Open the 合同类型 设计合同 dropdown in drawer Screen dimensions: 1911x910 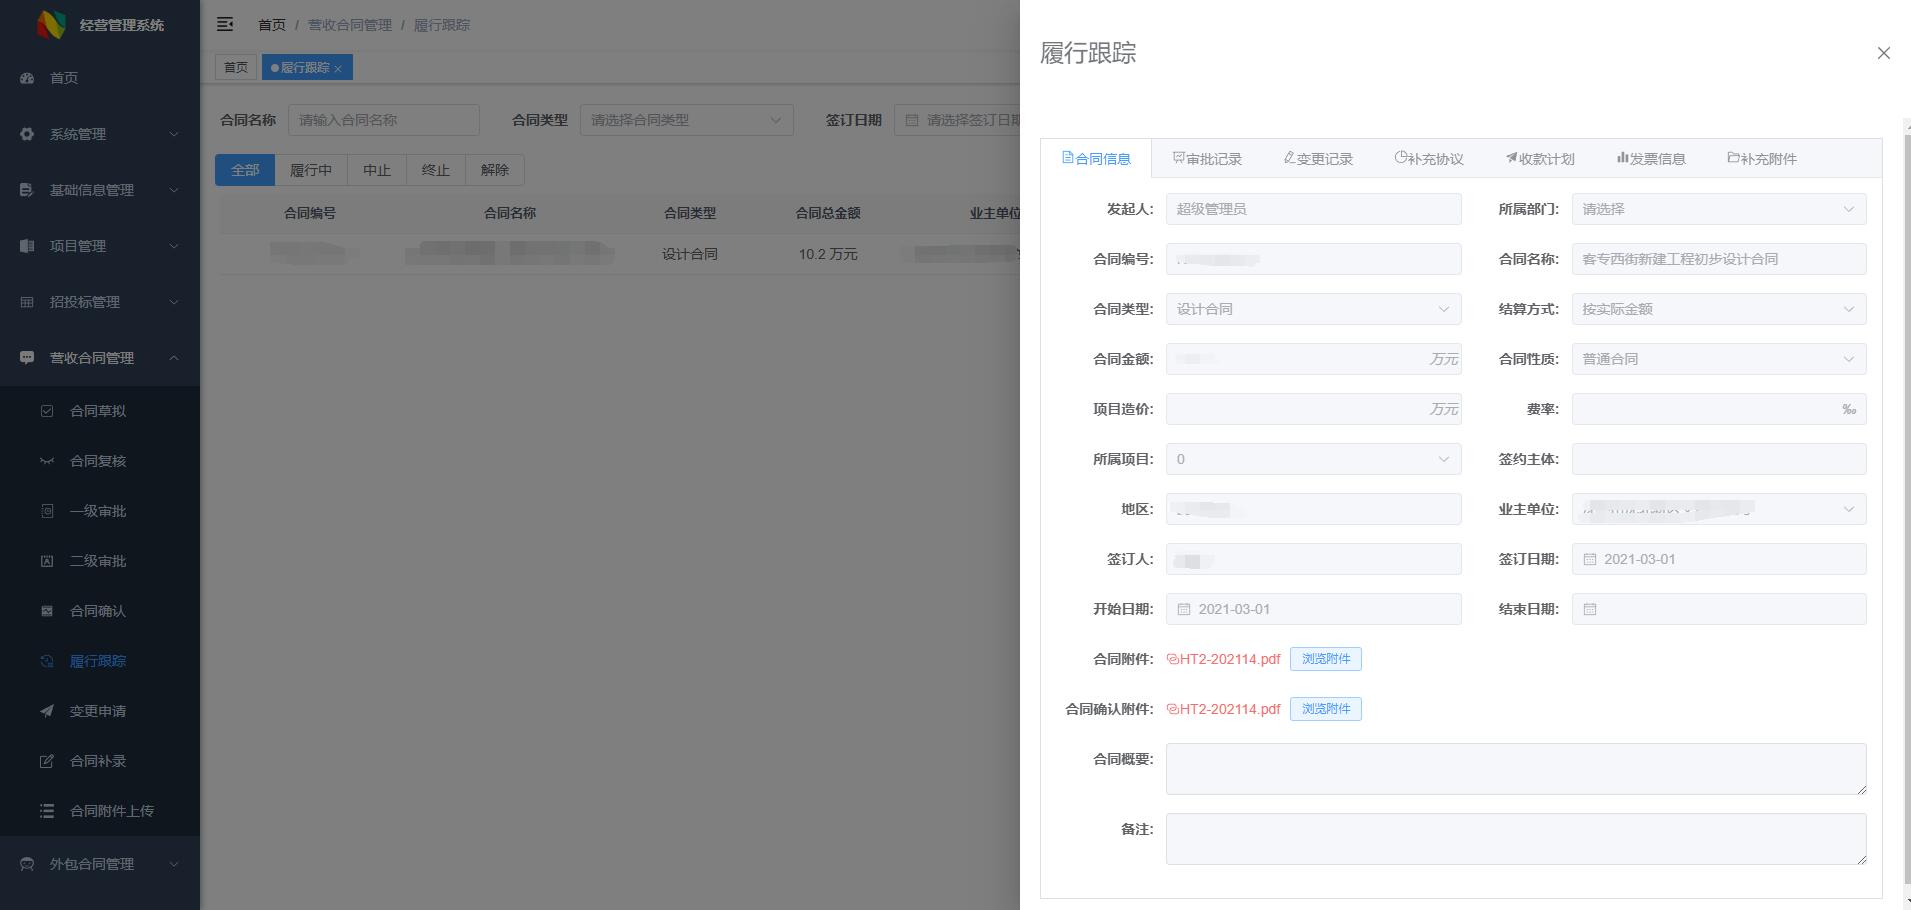(1313, 309)
